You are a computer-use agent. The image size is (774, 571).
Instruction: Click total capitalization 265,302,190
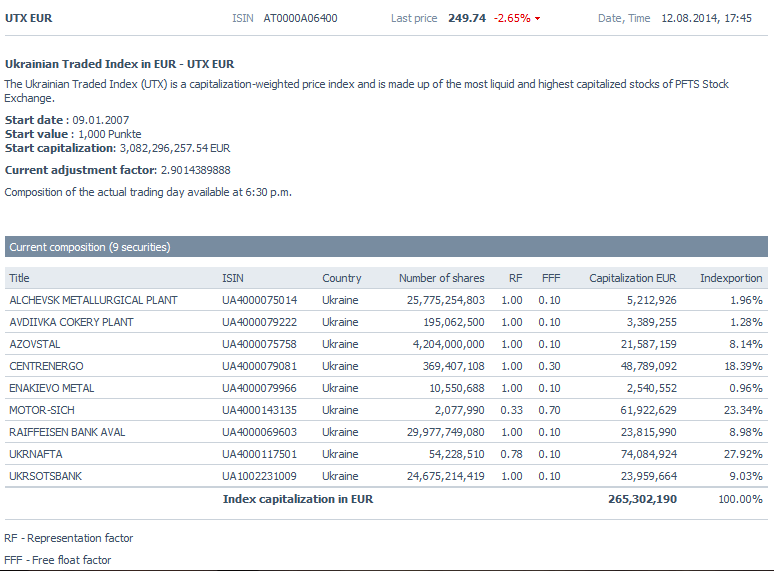(x=642, y=499)
